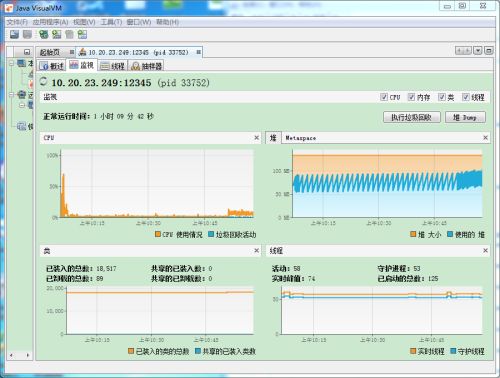Uncheck the 内存 checkbox

[x=411, y=97]
